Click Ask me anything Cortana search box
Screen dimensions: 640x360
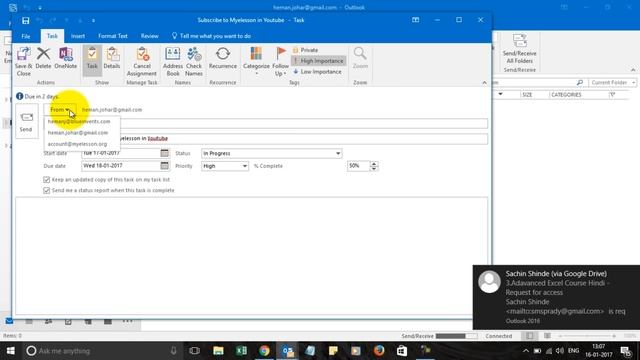[102, 351]
